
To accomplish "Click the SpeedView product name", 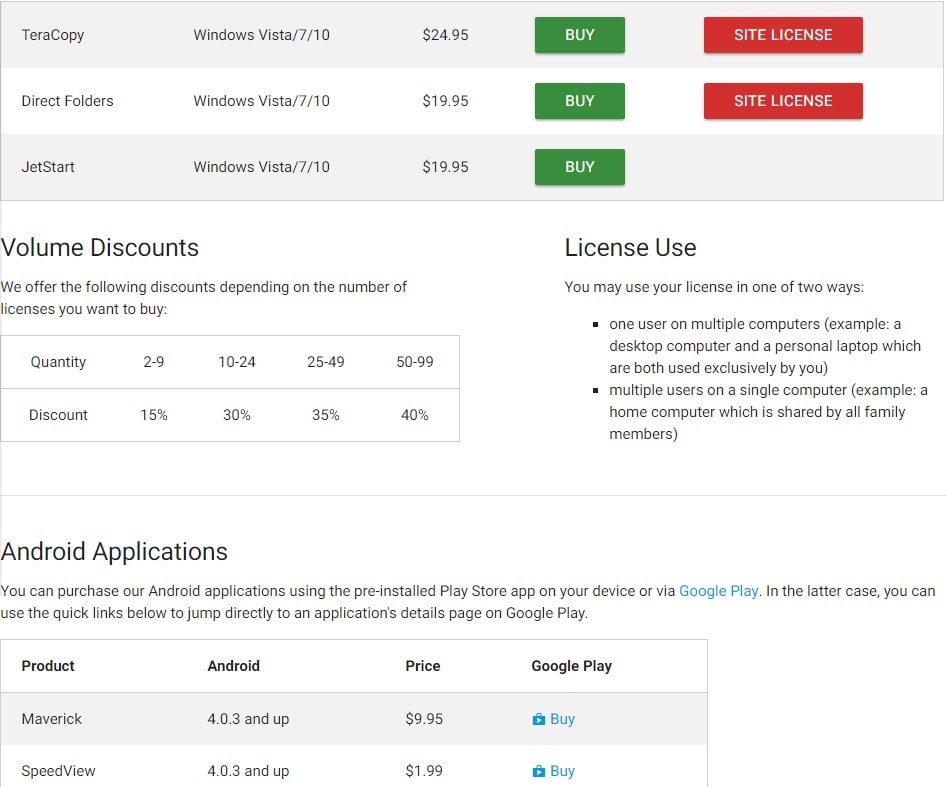I will pos(59,771).
